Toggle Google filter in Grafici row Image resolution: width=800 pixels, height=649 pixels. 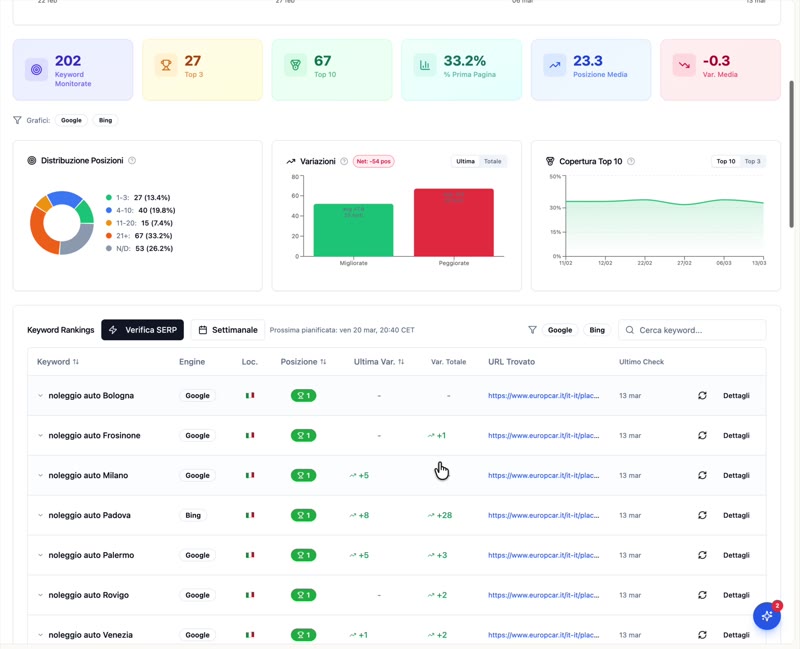tap(71, 120)
